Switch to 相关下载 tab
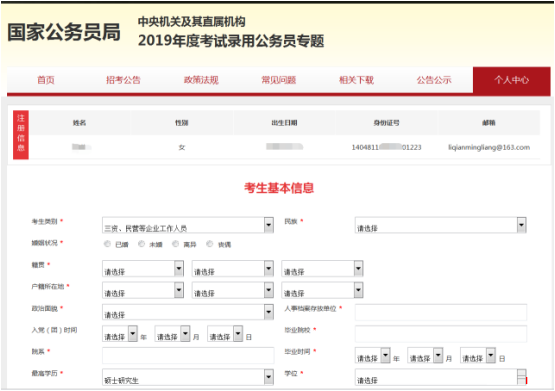555x391 pixels. click(356, 80)
